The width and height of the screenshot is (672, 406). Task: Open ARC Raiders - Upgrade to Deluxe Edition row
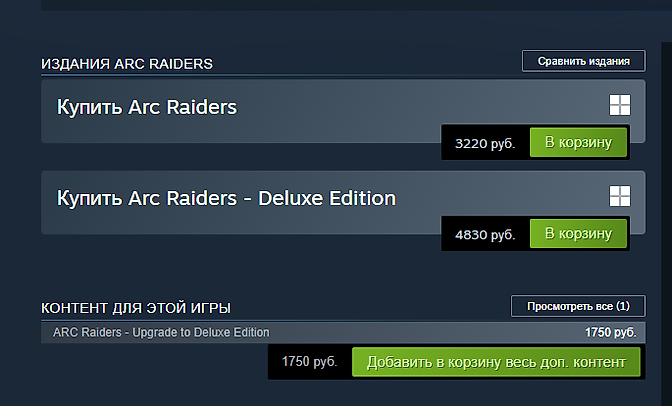(x=161, y=332)
